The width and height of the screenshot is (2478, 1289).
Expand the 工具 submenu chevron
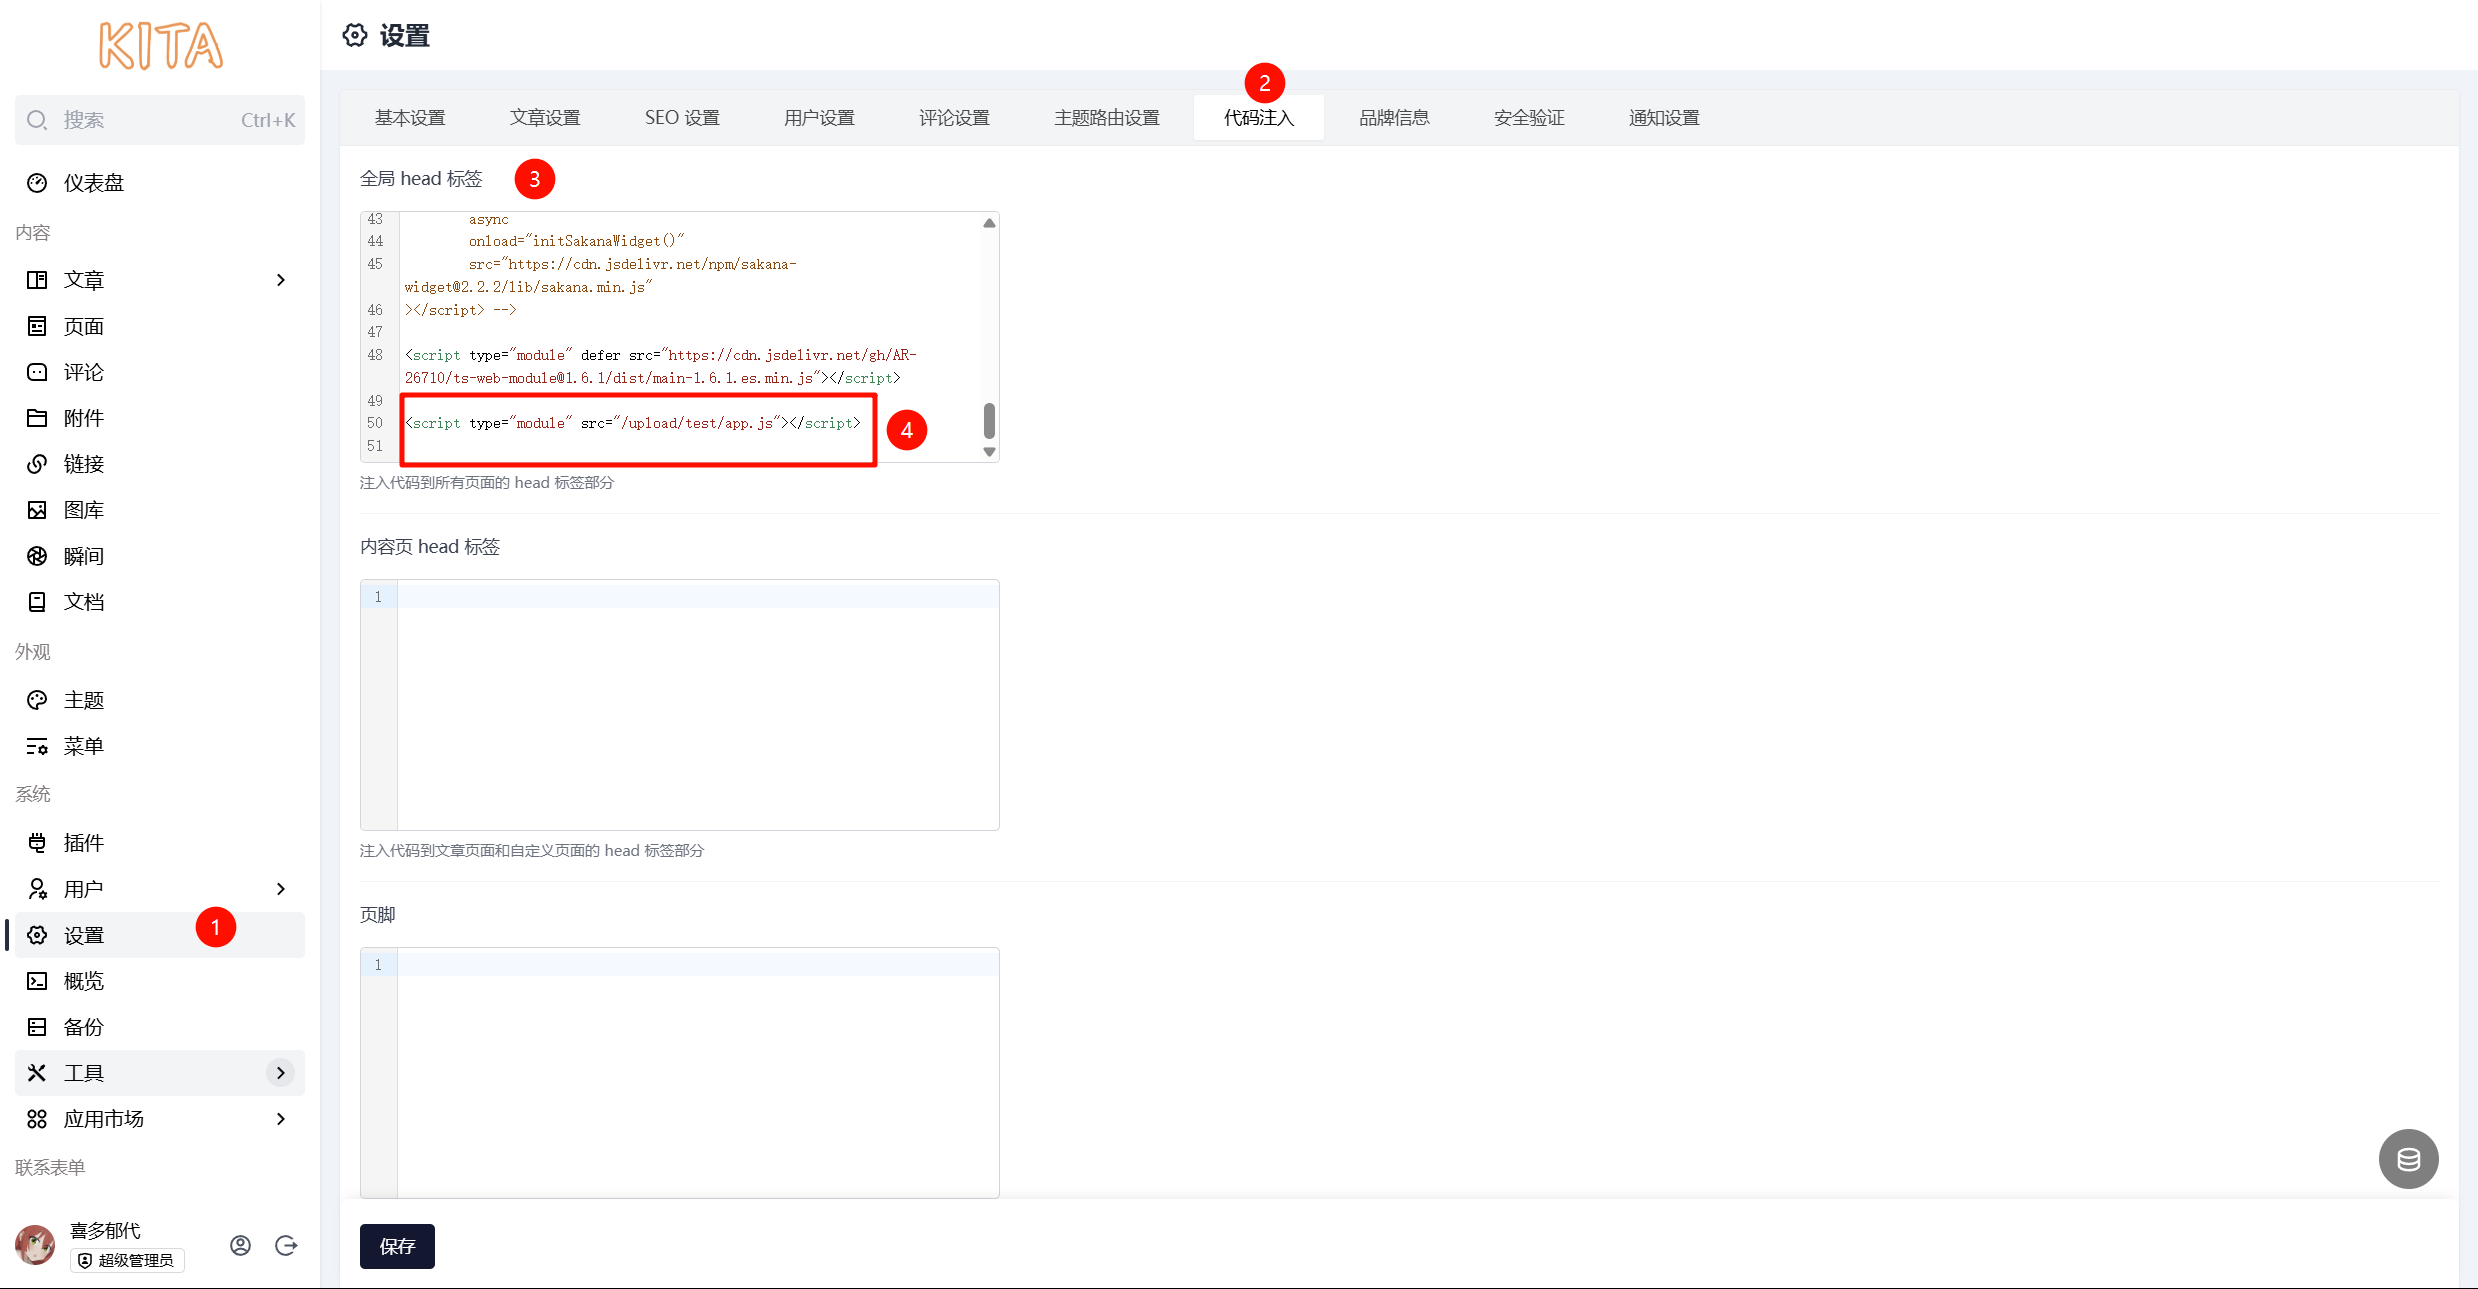[281, 1073]
